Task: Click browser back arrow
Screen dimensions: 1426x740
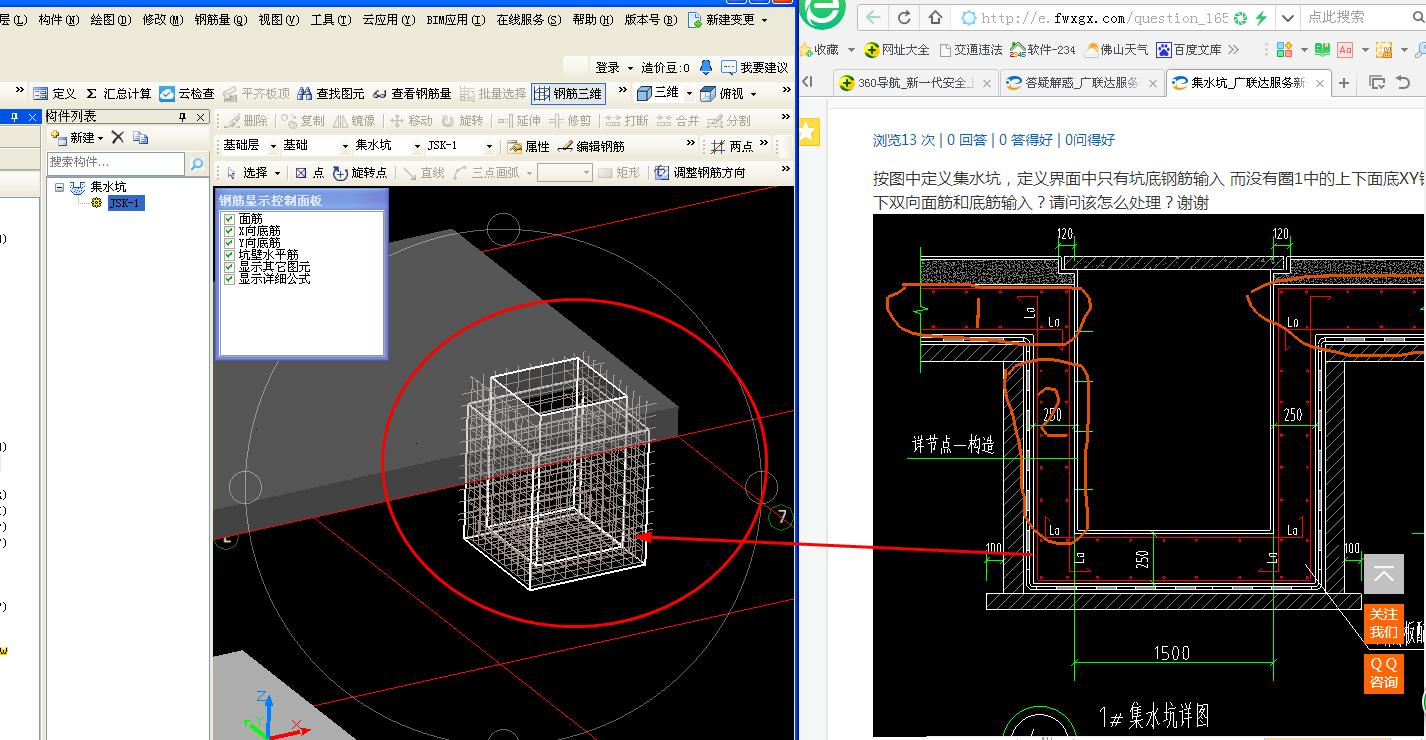Action: point(874,17)
